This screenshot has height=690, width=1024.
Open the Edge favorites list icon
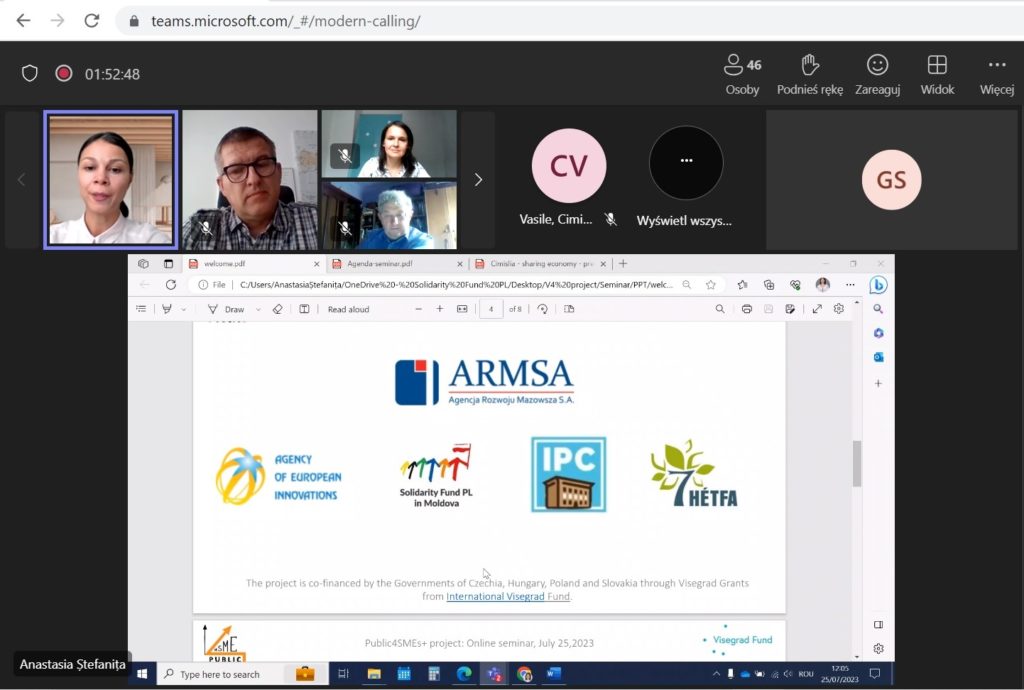(x=743, y=285)
